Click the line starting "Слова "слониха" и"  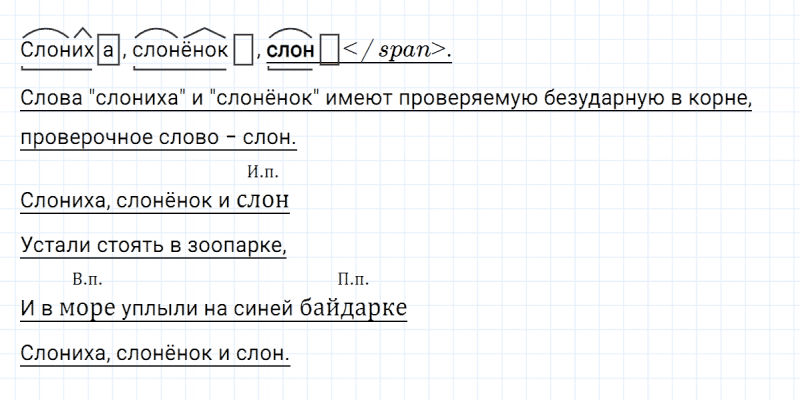pyautogui.click(x=385, y=100)
